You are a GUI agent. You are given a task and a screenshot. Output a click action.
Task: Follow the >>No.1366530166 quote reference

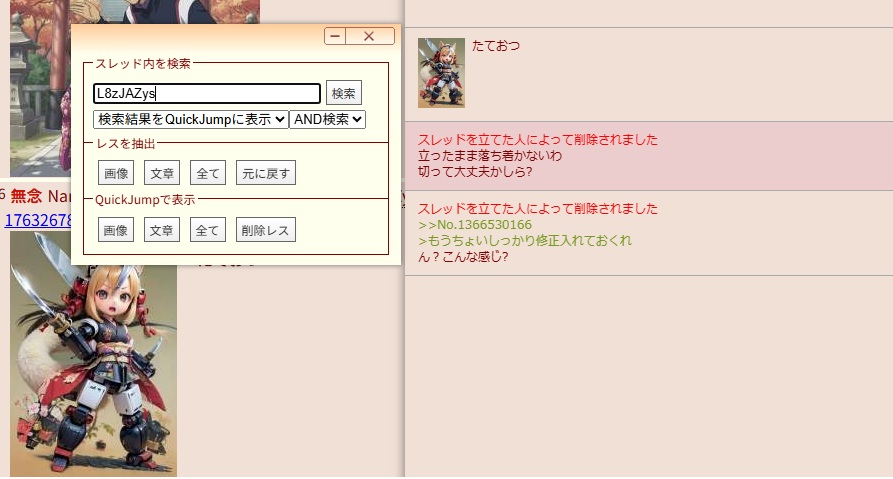[474, 225]
